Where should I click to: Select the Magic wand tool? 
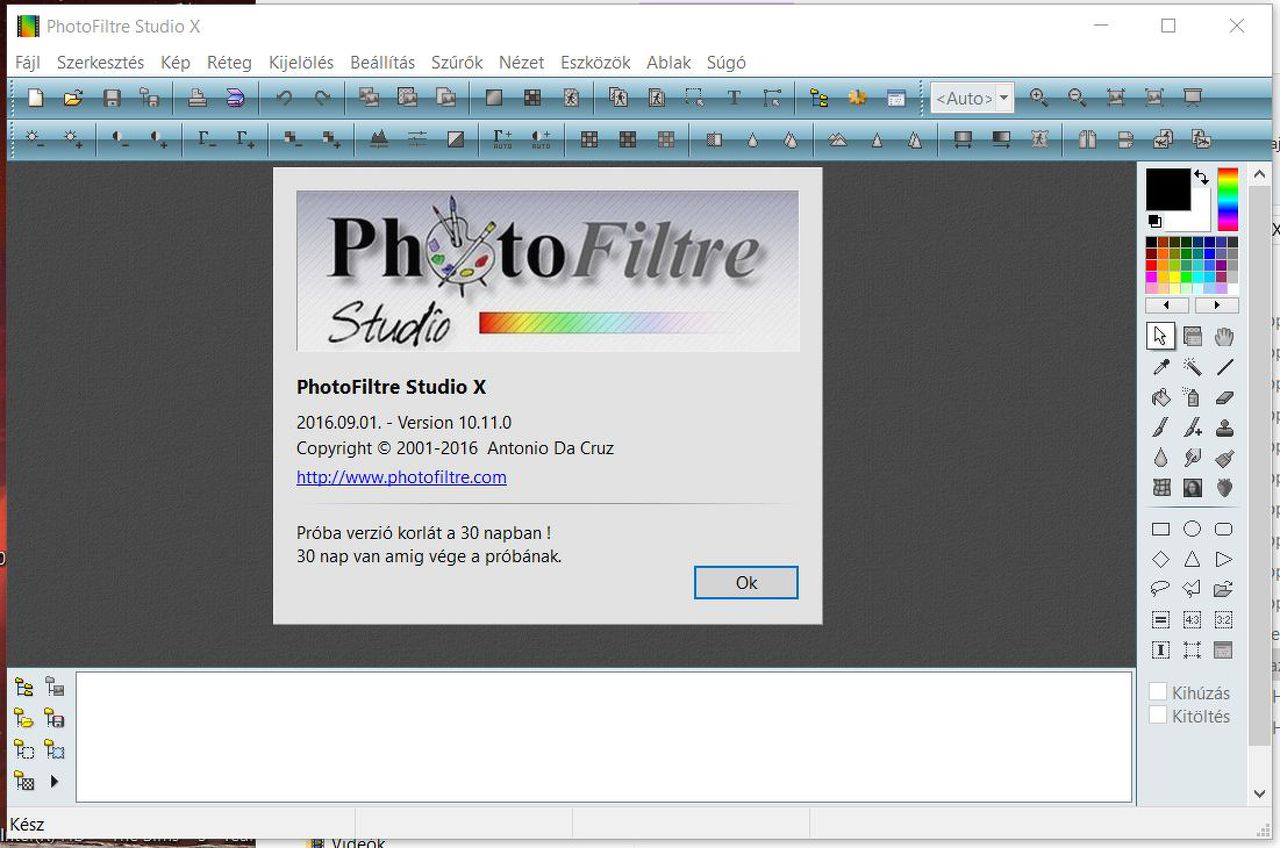coord(1192,367)
